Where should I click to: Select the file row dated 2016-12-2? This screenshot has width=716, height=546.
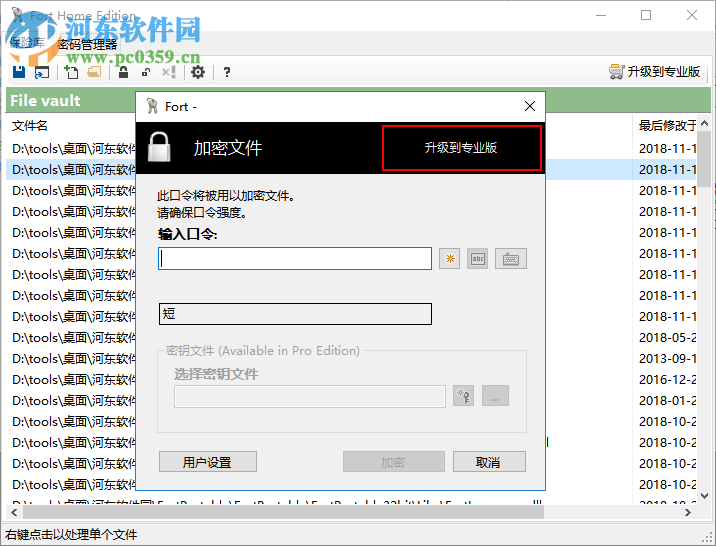[352, 380]
